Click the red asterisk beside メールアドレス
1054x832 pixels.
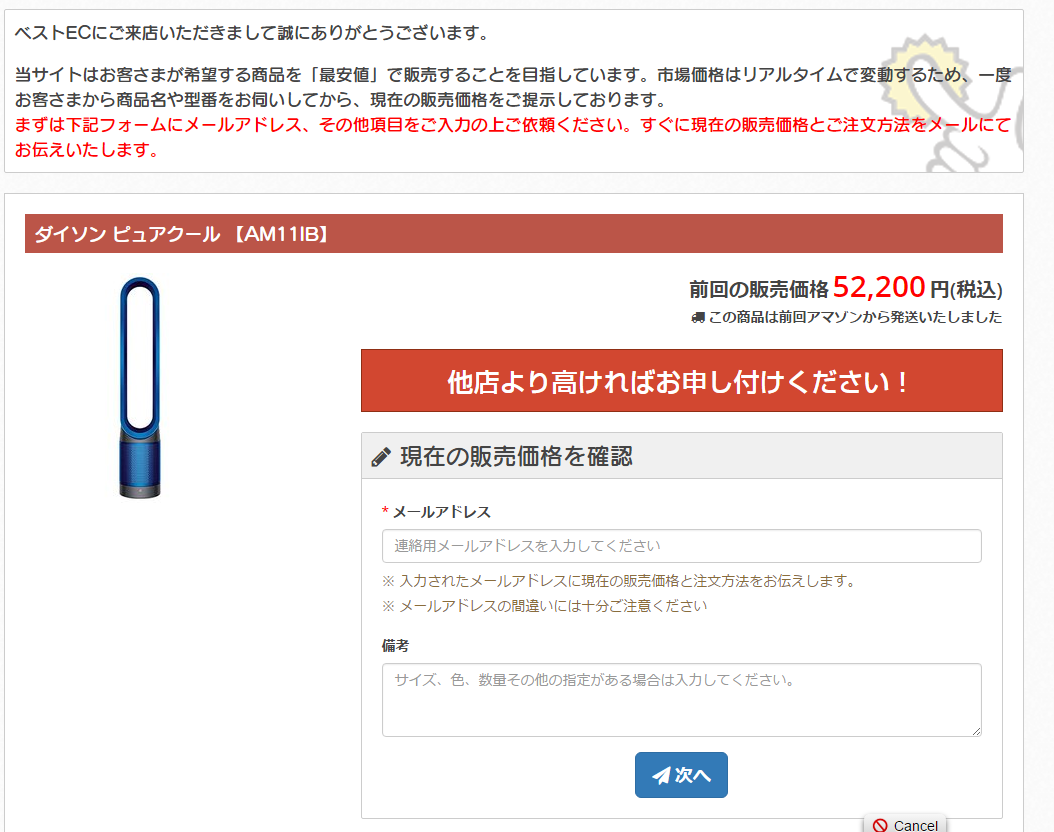click(x=385, y=511)
